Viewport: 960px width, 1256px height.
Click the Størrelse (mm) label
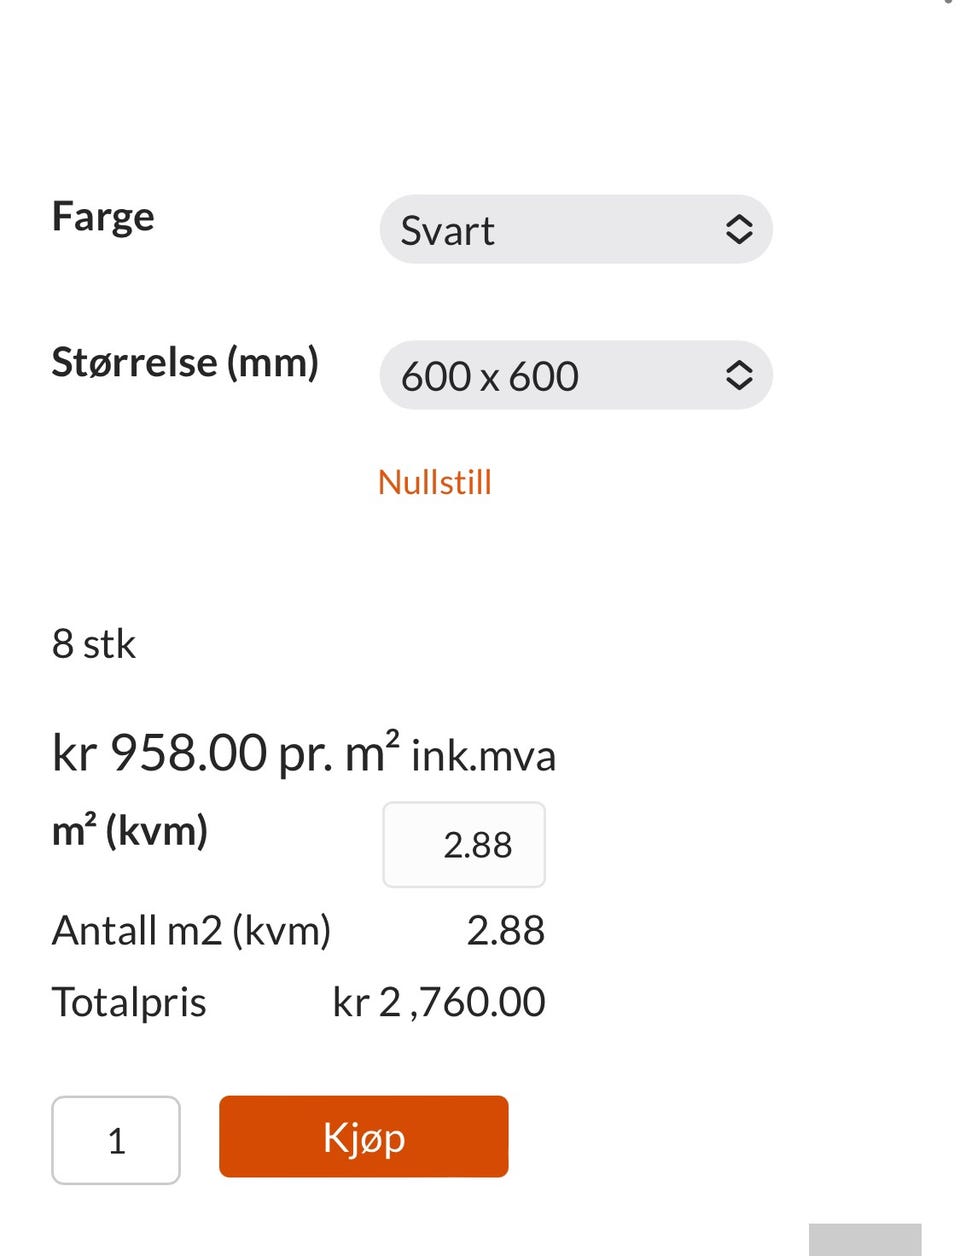[x=185, y=362]
